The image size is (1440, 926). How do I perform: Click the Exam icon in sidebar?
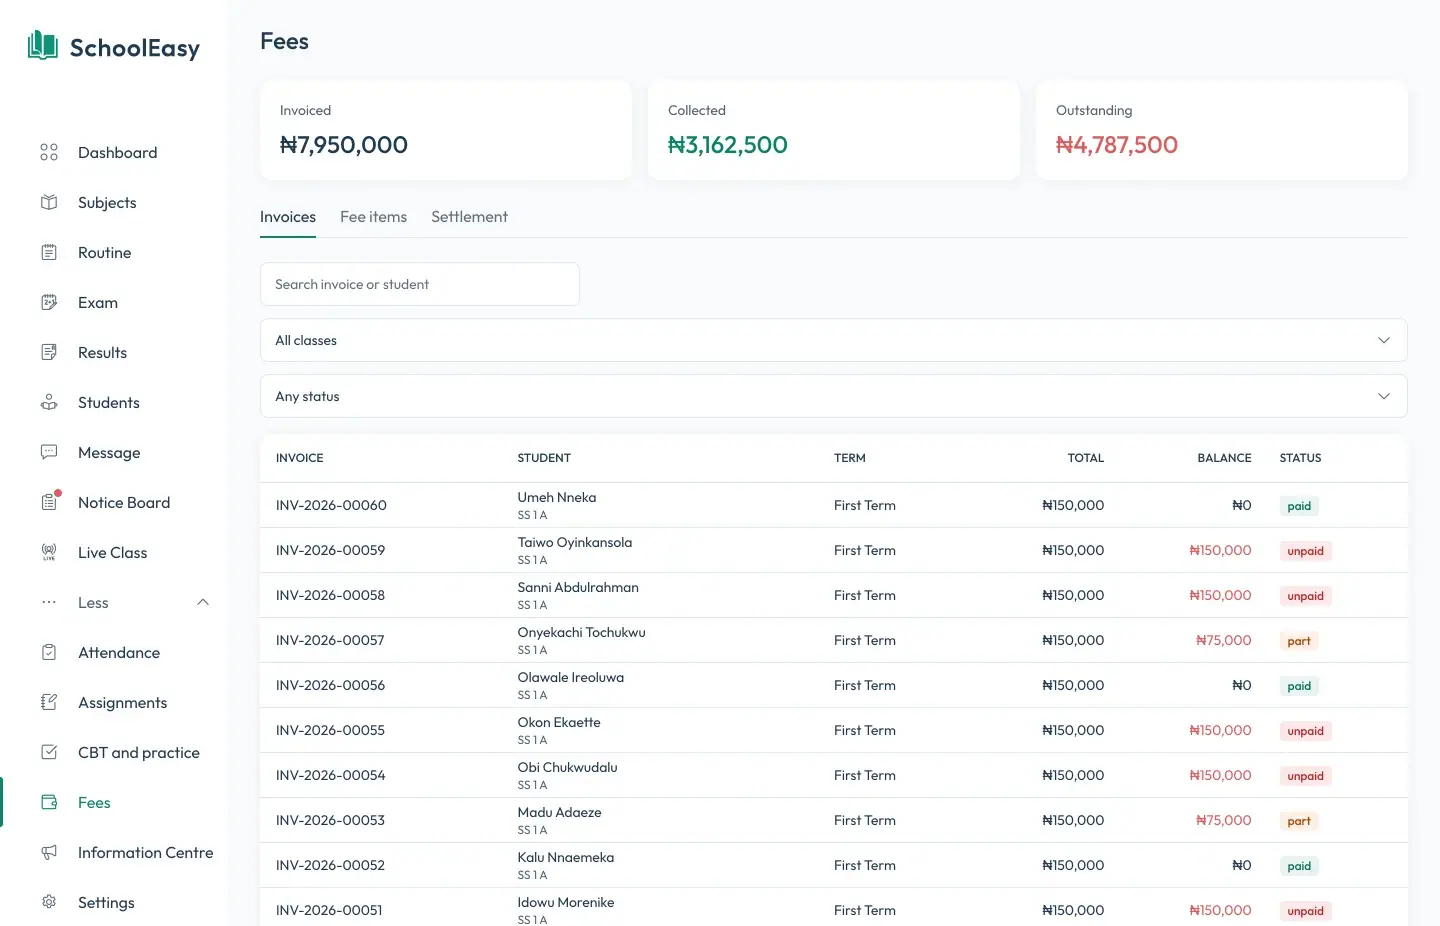[49, 302]
